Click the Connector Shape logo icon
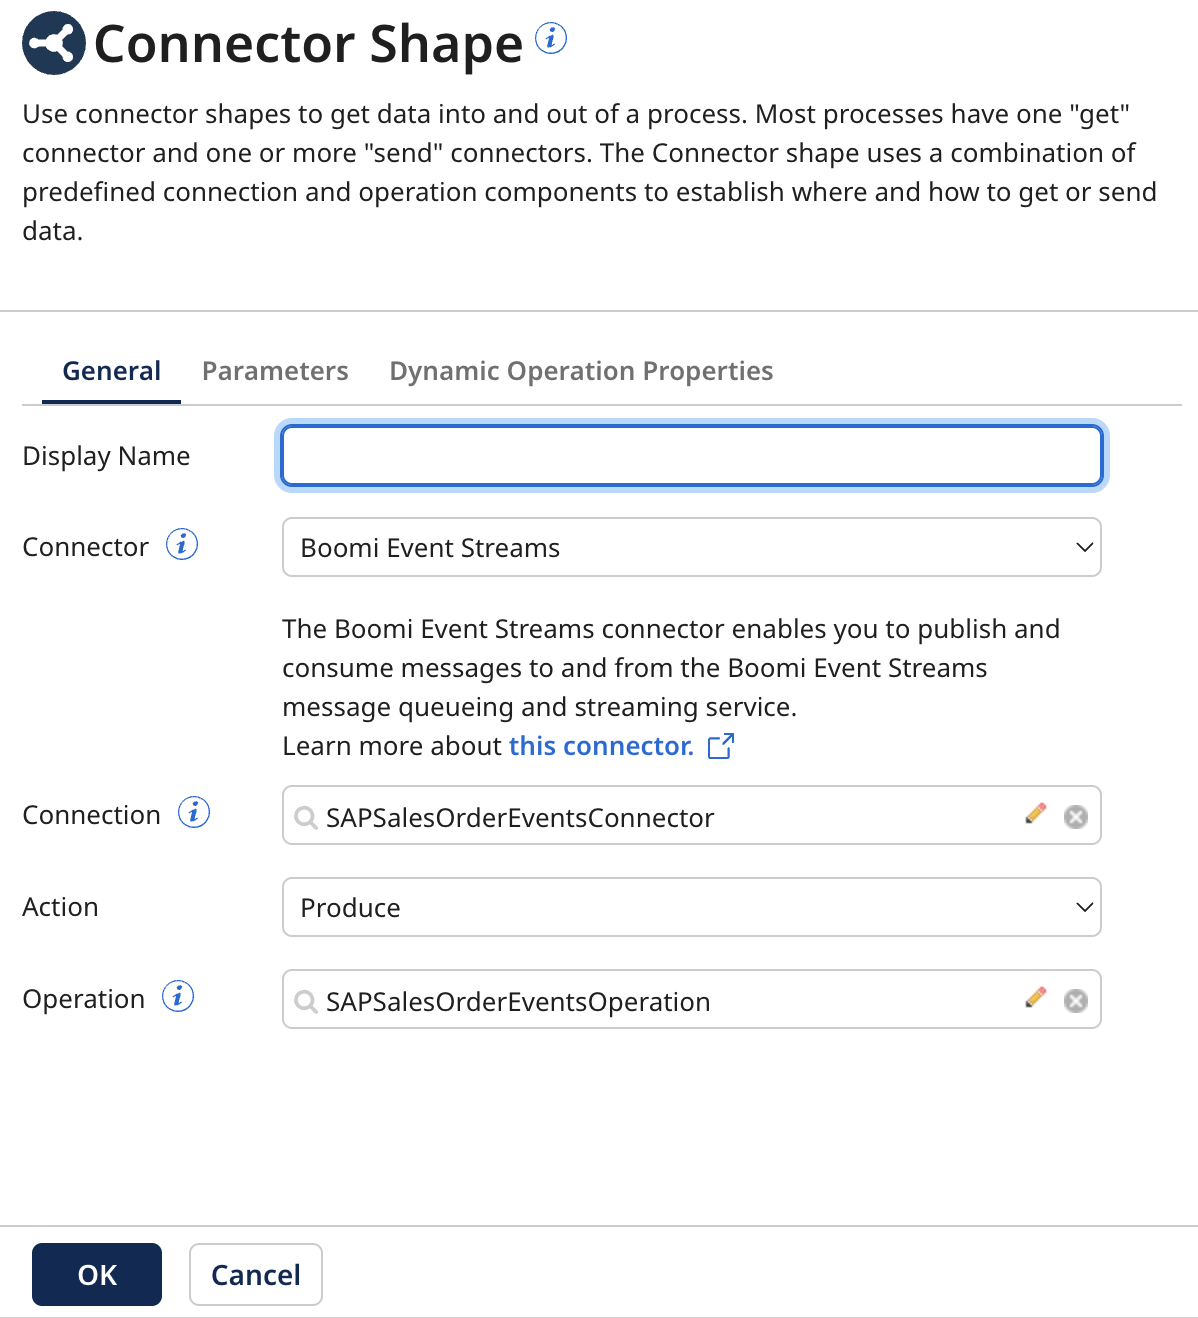The height and width of the screenshot is (1318, 1198). [x=52, y=43]
